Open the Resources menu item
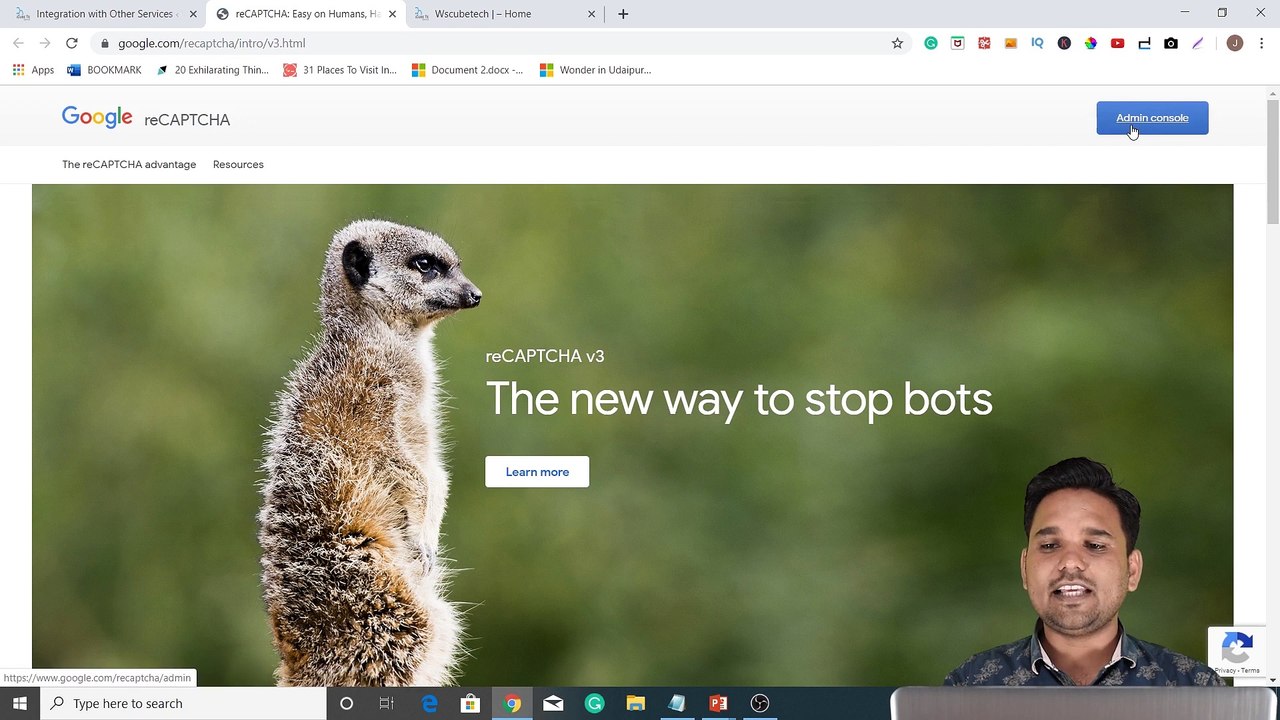 coord(238,164)
